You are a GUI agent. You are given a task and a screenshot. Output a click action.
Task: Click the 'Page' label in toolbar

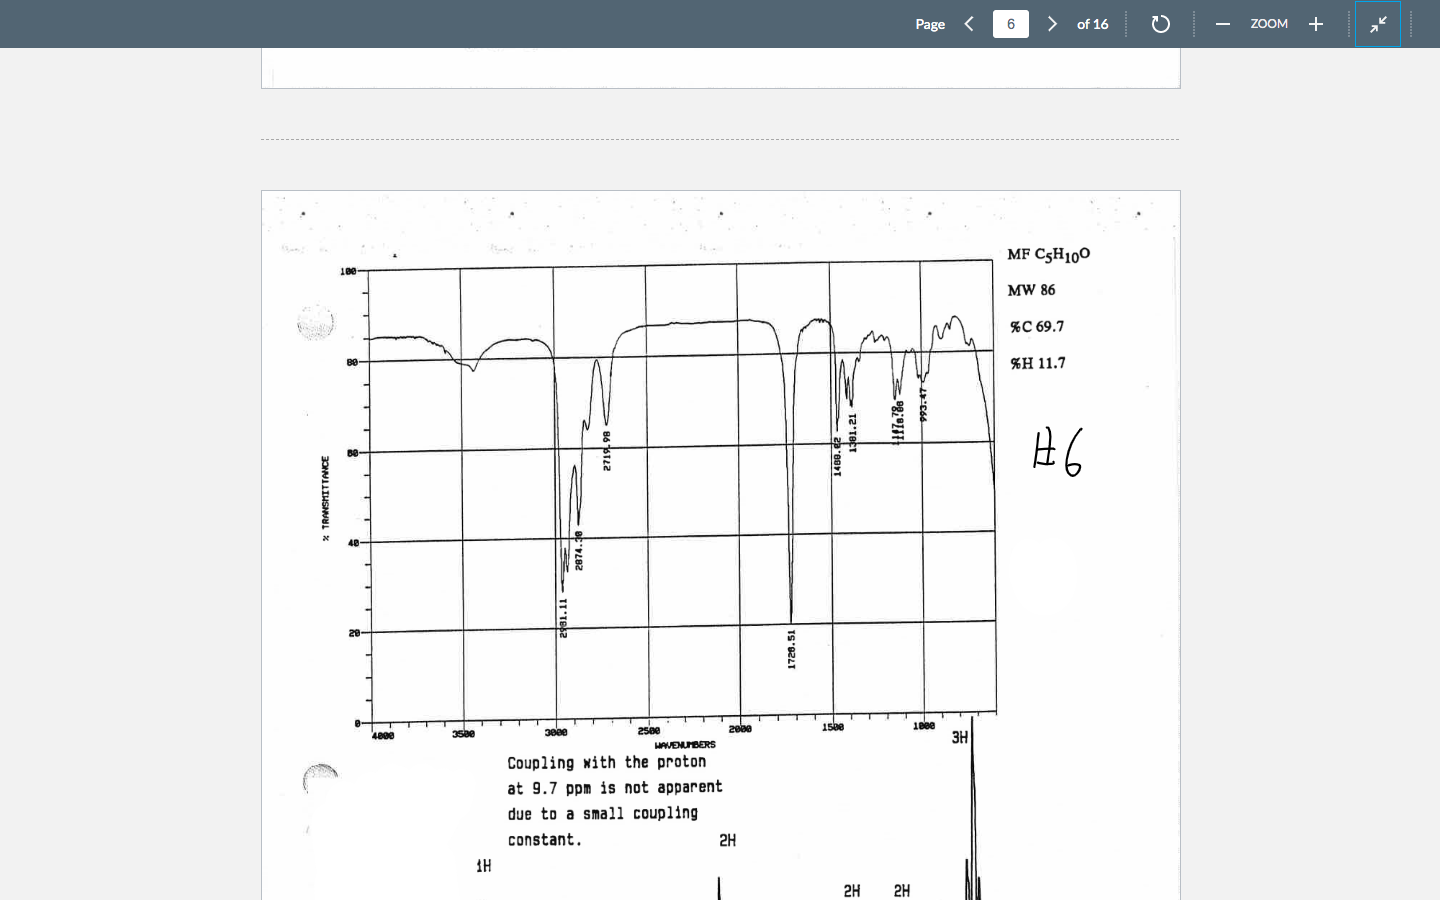pos(930,24)
